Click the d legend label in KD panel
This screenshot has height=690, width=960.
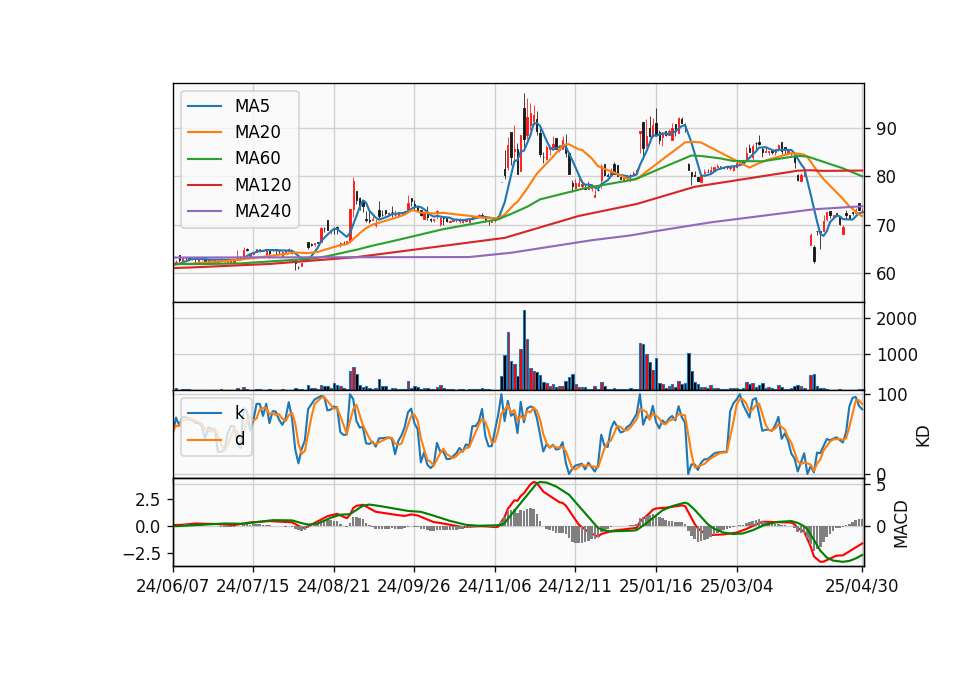click(240, 439)
